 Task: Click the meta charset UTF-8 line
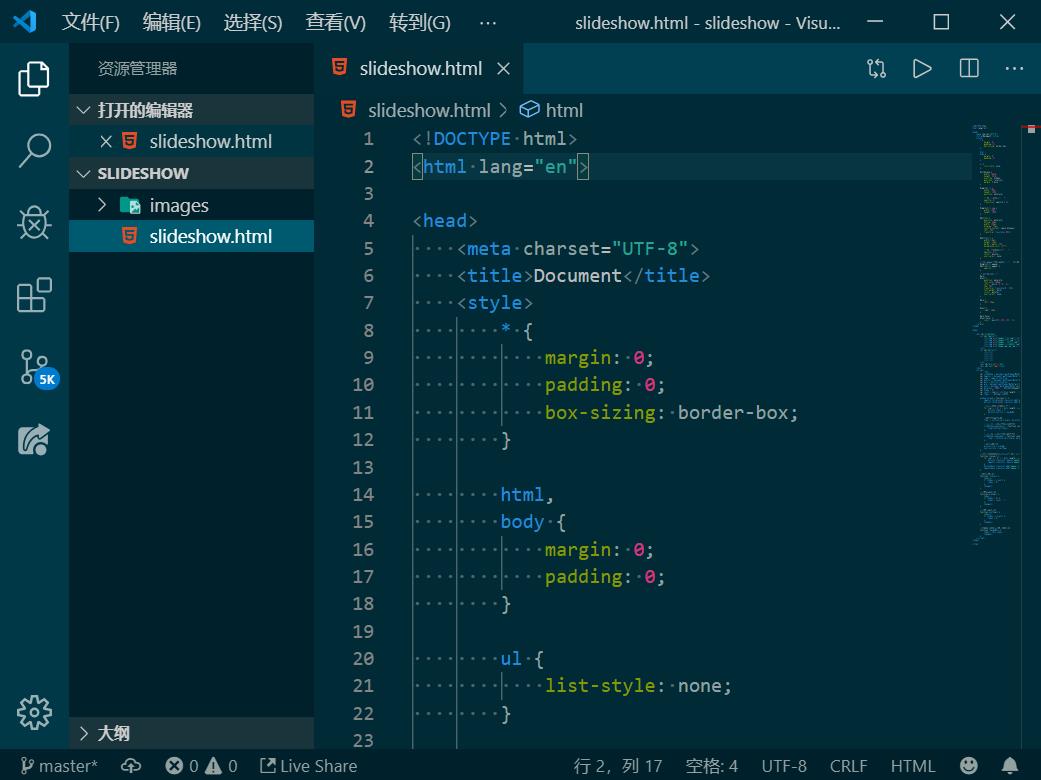(x=578, y=248)
